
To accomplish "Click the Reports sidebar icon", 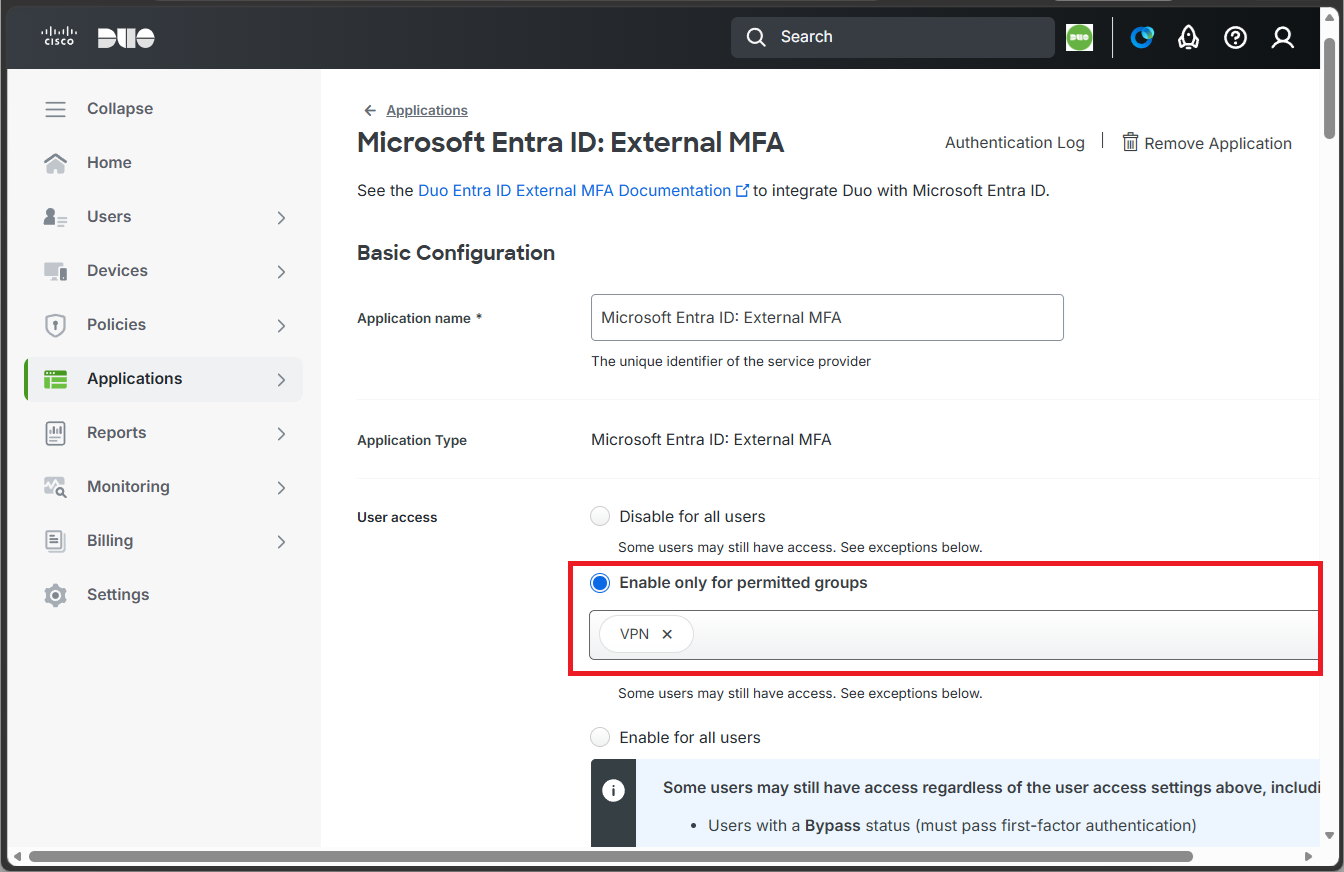I will pyautogui.click(x=56, y=433).
